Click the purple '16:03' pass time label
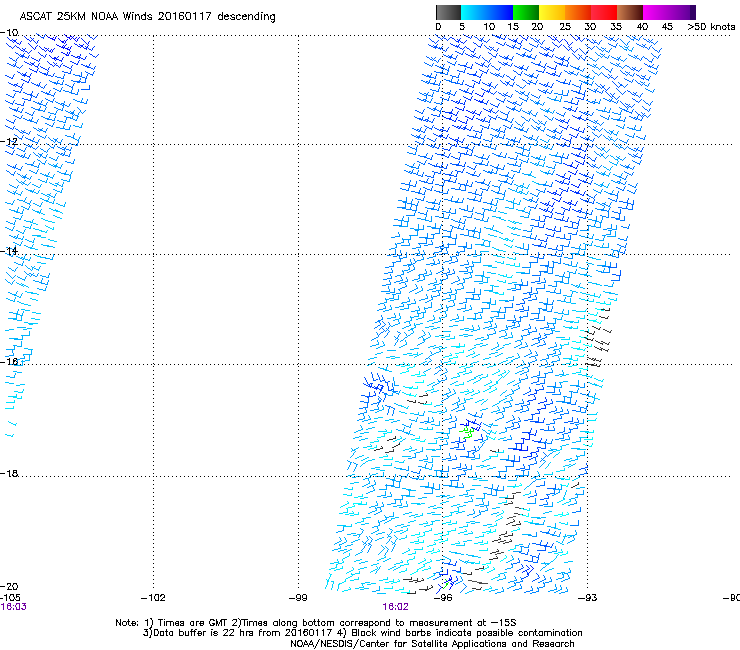The image size is (740, 650). [x=13, y=607]
